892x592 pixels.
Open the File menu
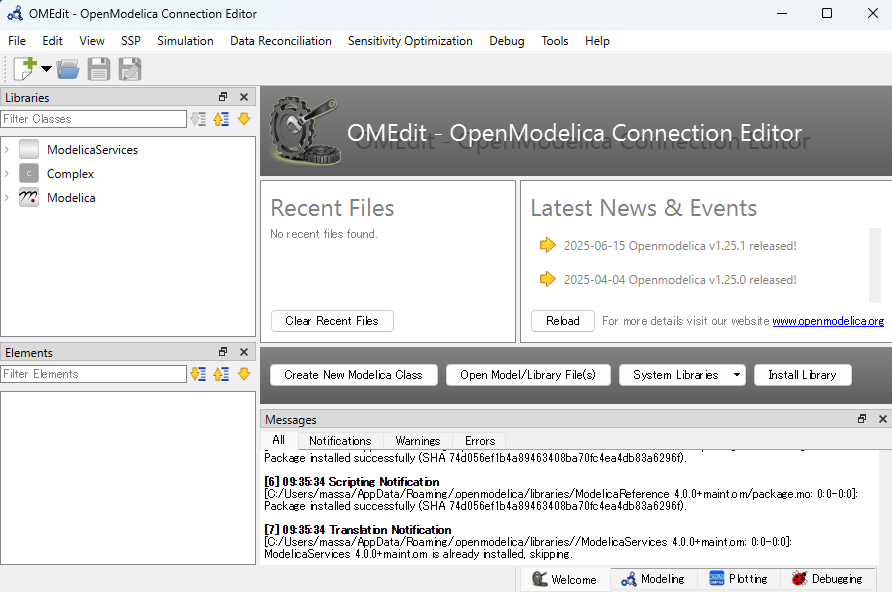16,41
